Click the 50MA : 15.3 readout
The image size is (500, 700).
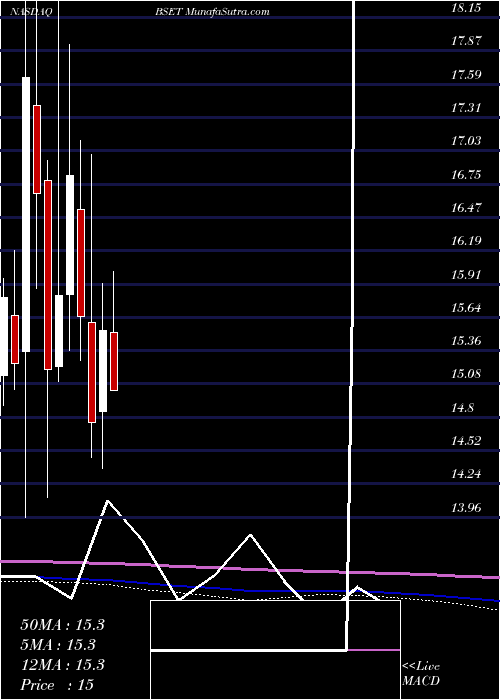click(62, 625)
